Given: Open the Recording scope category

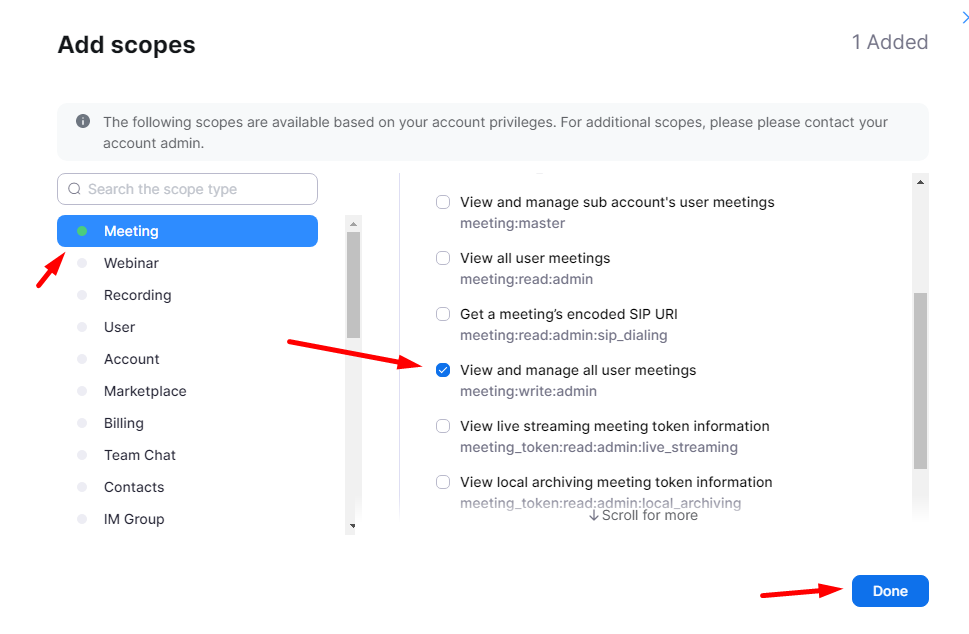Looking at the screenshot, I should tap(137, 295).
